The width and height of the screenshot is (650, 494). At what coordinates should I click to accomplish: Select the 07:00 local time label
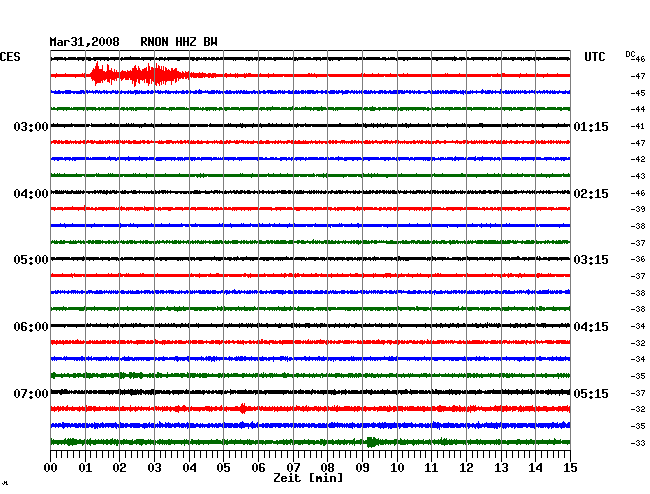click(31, 393)
